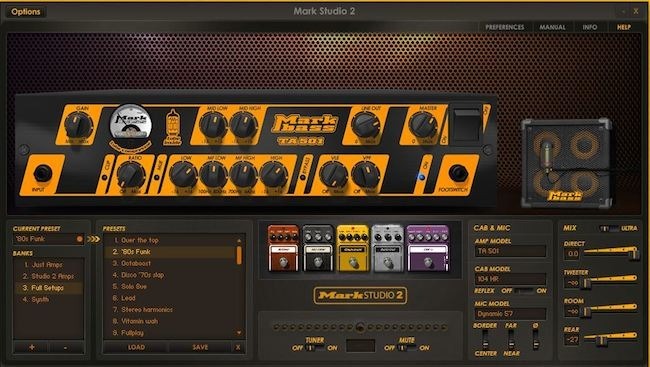Click the orange dot next to '80s Funk
650x367 pixels.
[80, 239]
